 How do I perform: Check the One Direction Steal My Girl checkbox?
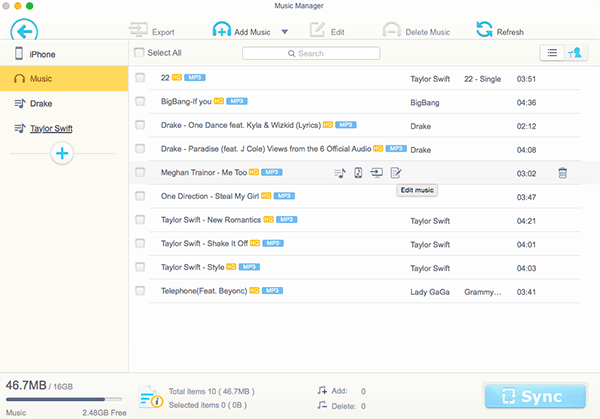click(x=140, y=196)
